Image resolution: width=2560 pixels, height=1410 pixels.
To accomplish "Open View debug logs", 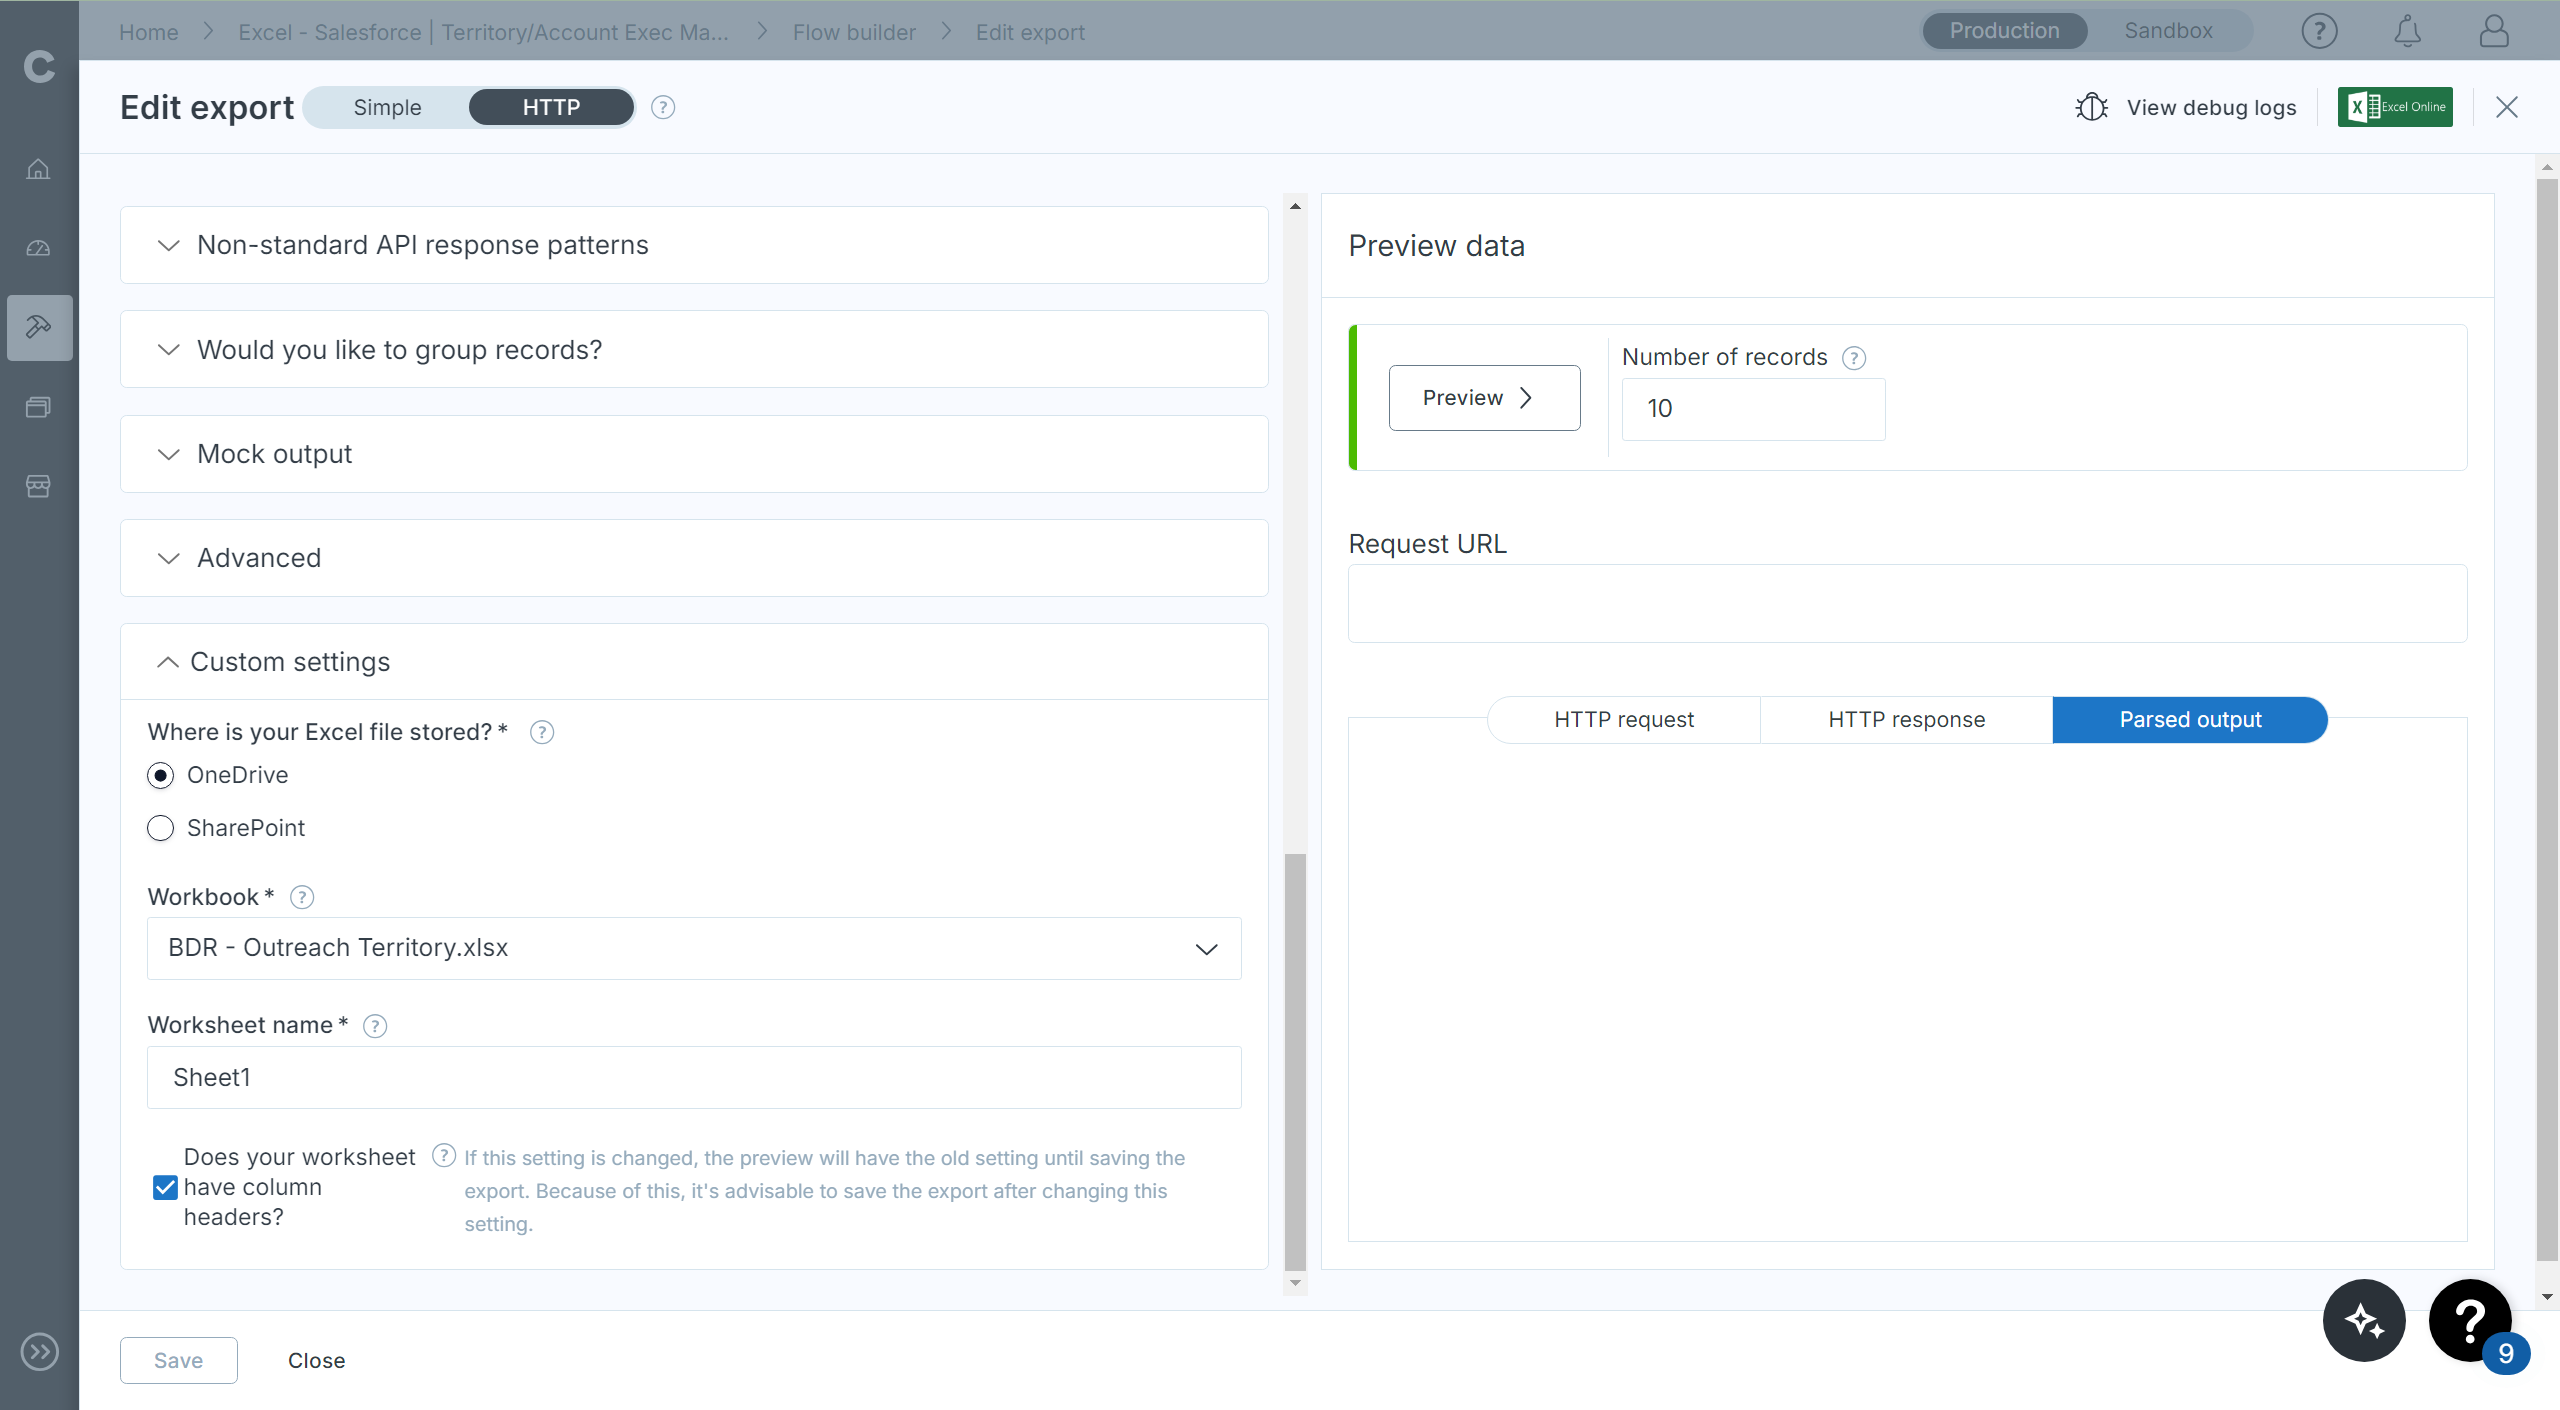I will tap(2211, 107).
